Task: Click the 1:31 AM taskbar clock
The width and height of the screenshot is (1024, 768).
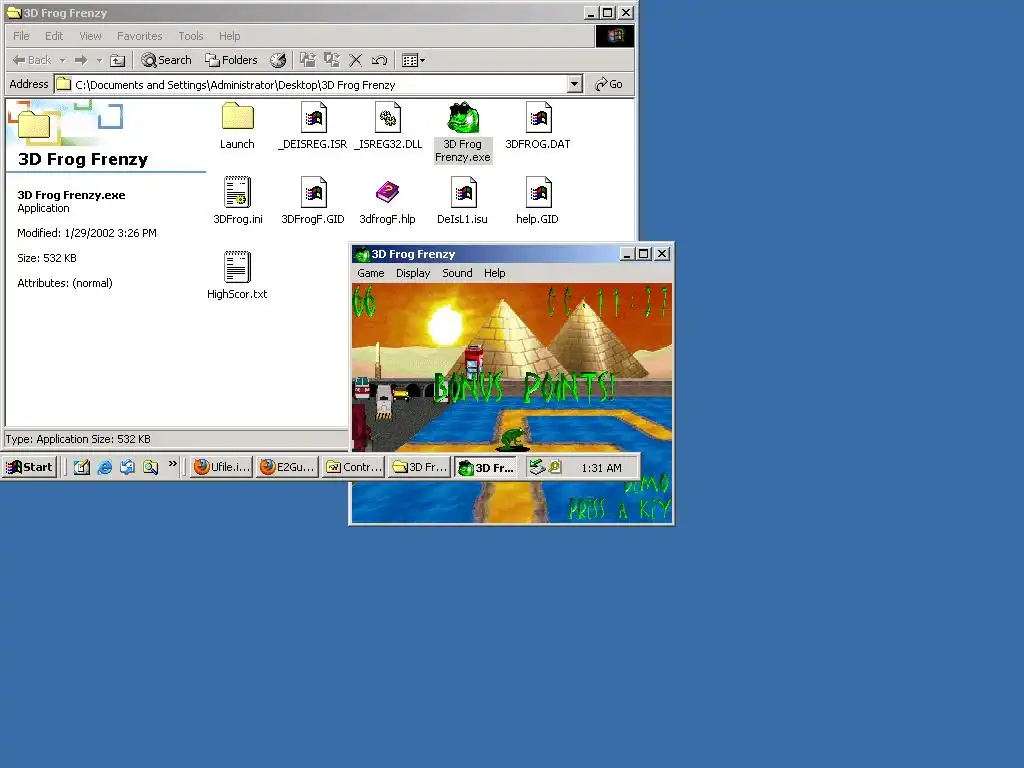Action: click(x=601, y=468)
